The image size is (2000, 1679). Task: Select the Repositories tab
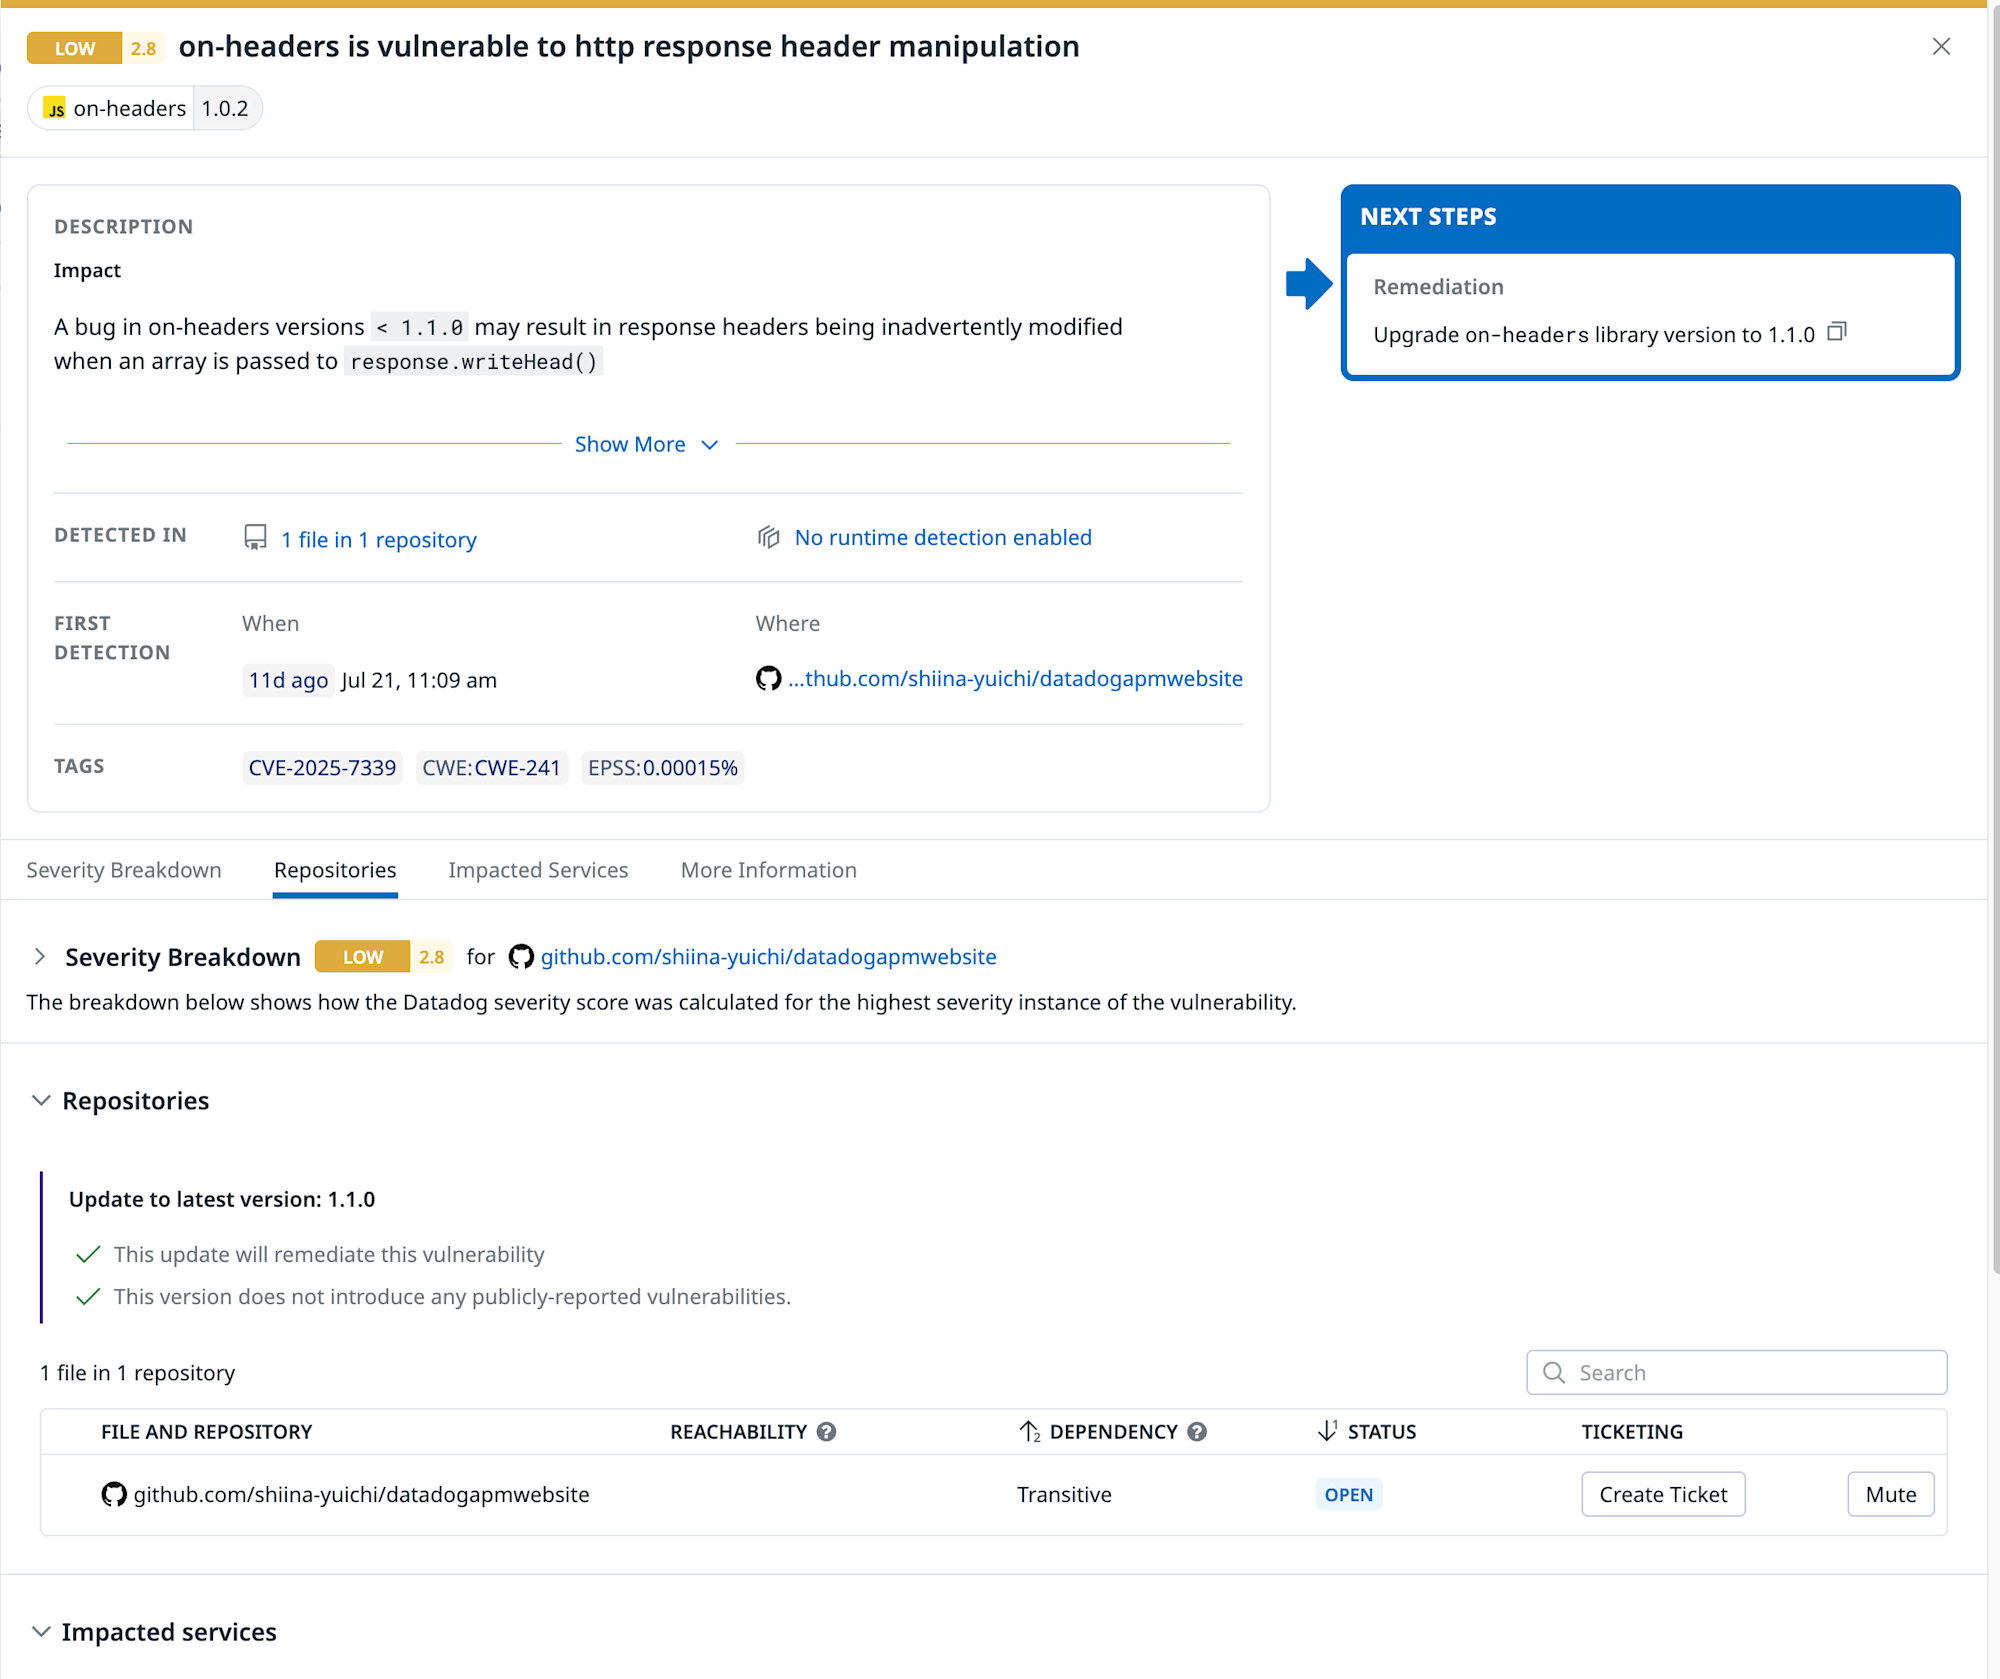coord(335,870)
